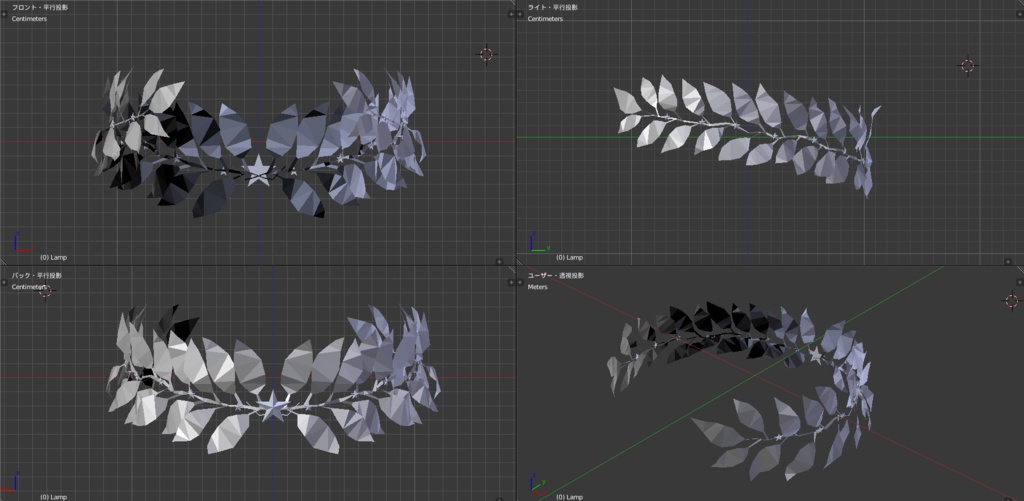
Task: Click the 3D cursor in User perspective view
Action: pos(1012,300)
